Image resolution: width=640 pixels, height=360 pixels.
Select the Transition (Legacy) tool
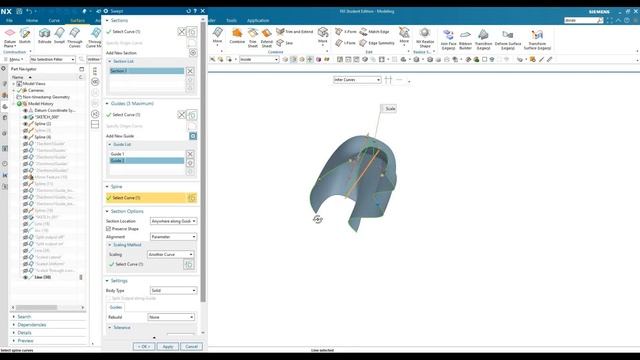coord(483,39)
